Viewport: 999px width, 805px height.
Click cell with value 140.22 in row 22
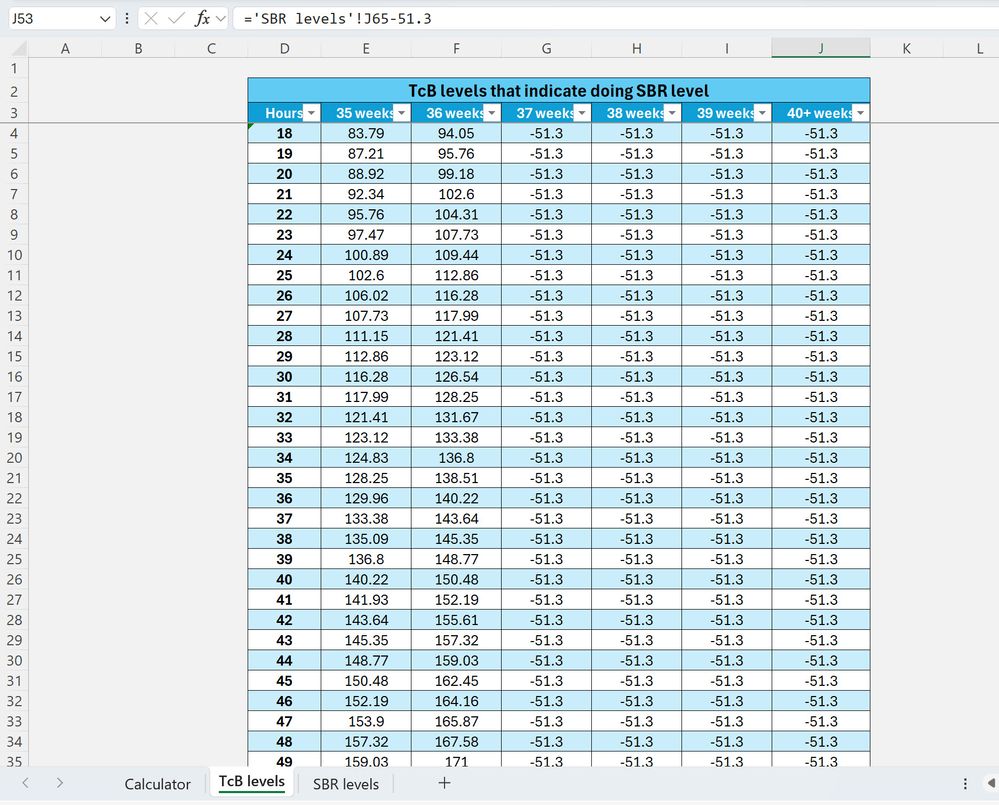pos(456,499)
